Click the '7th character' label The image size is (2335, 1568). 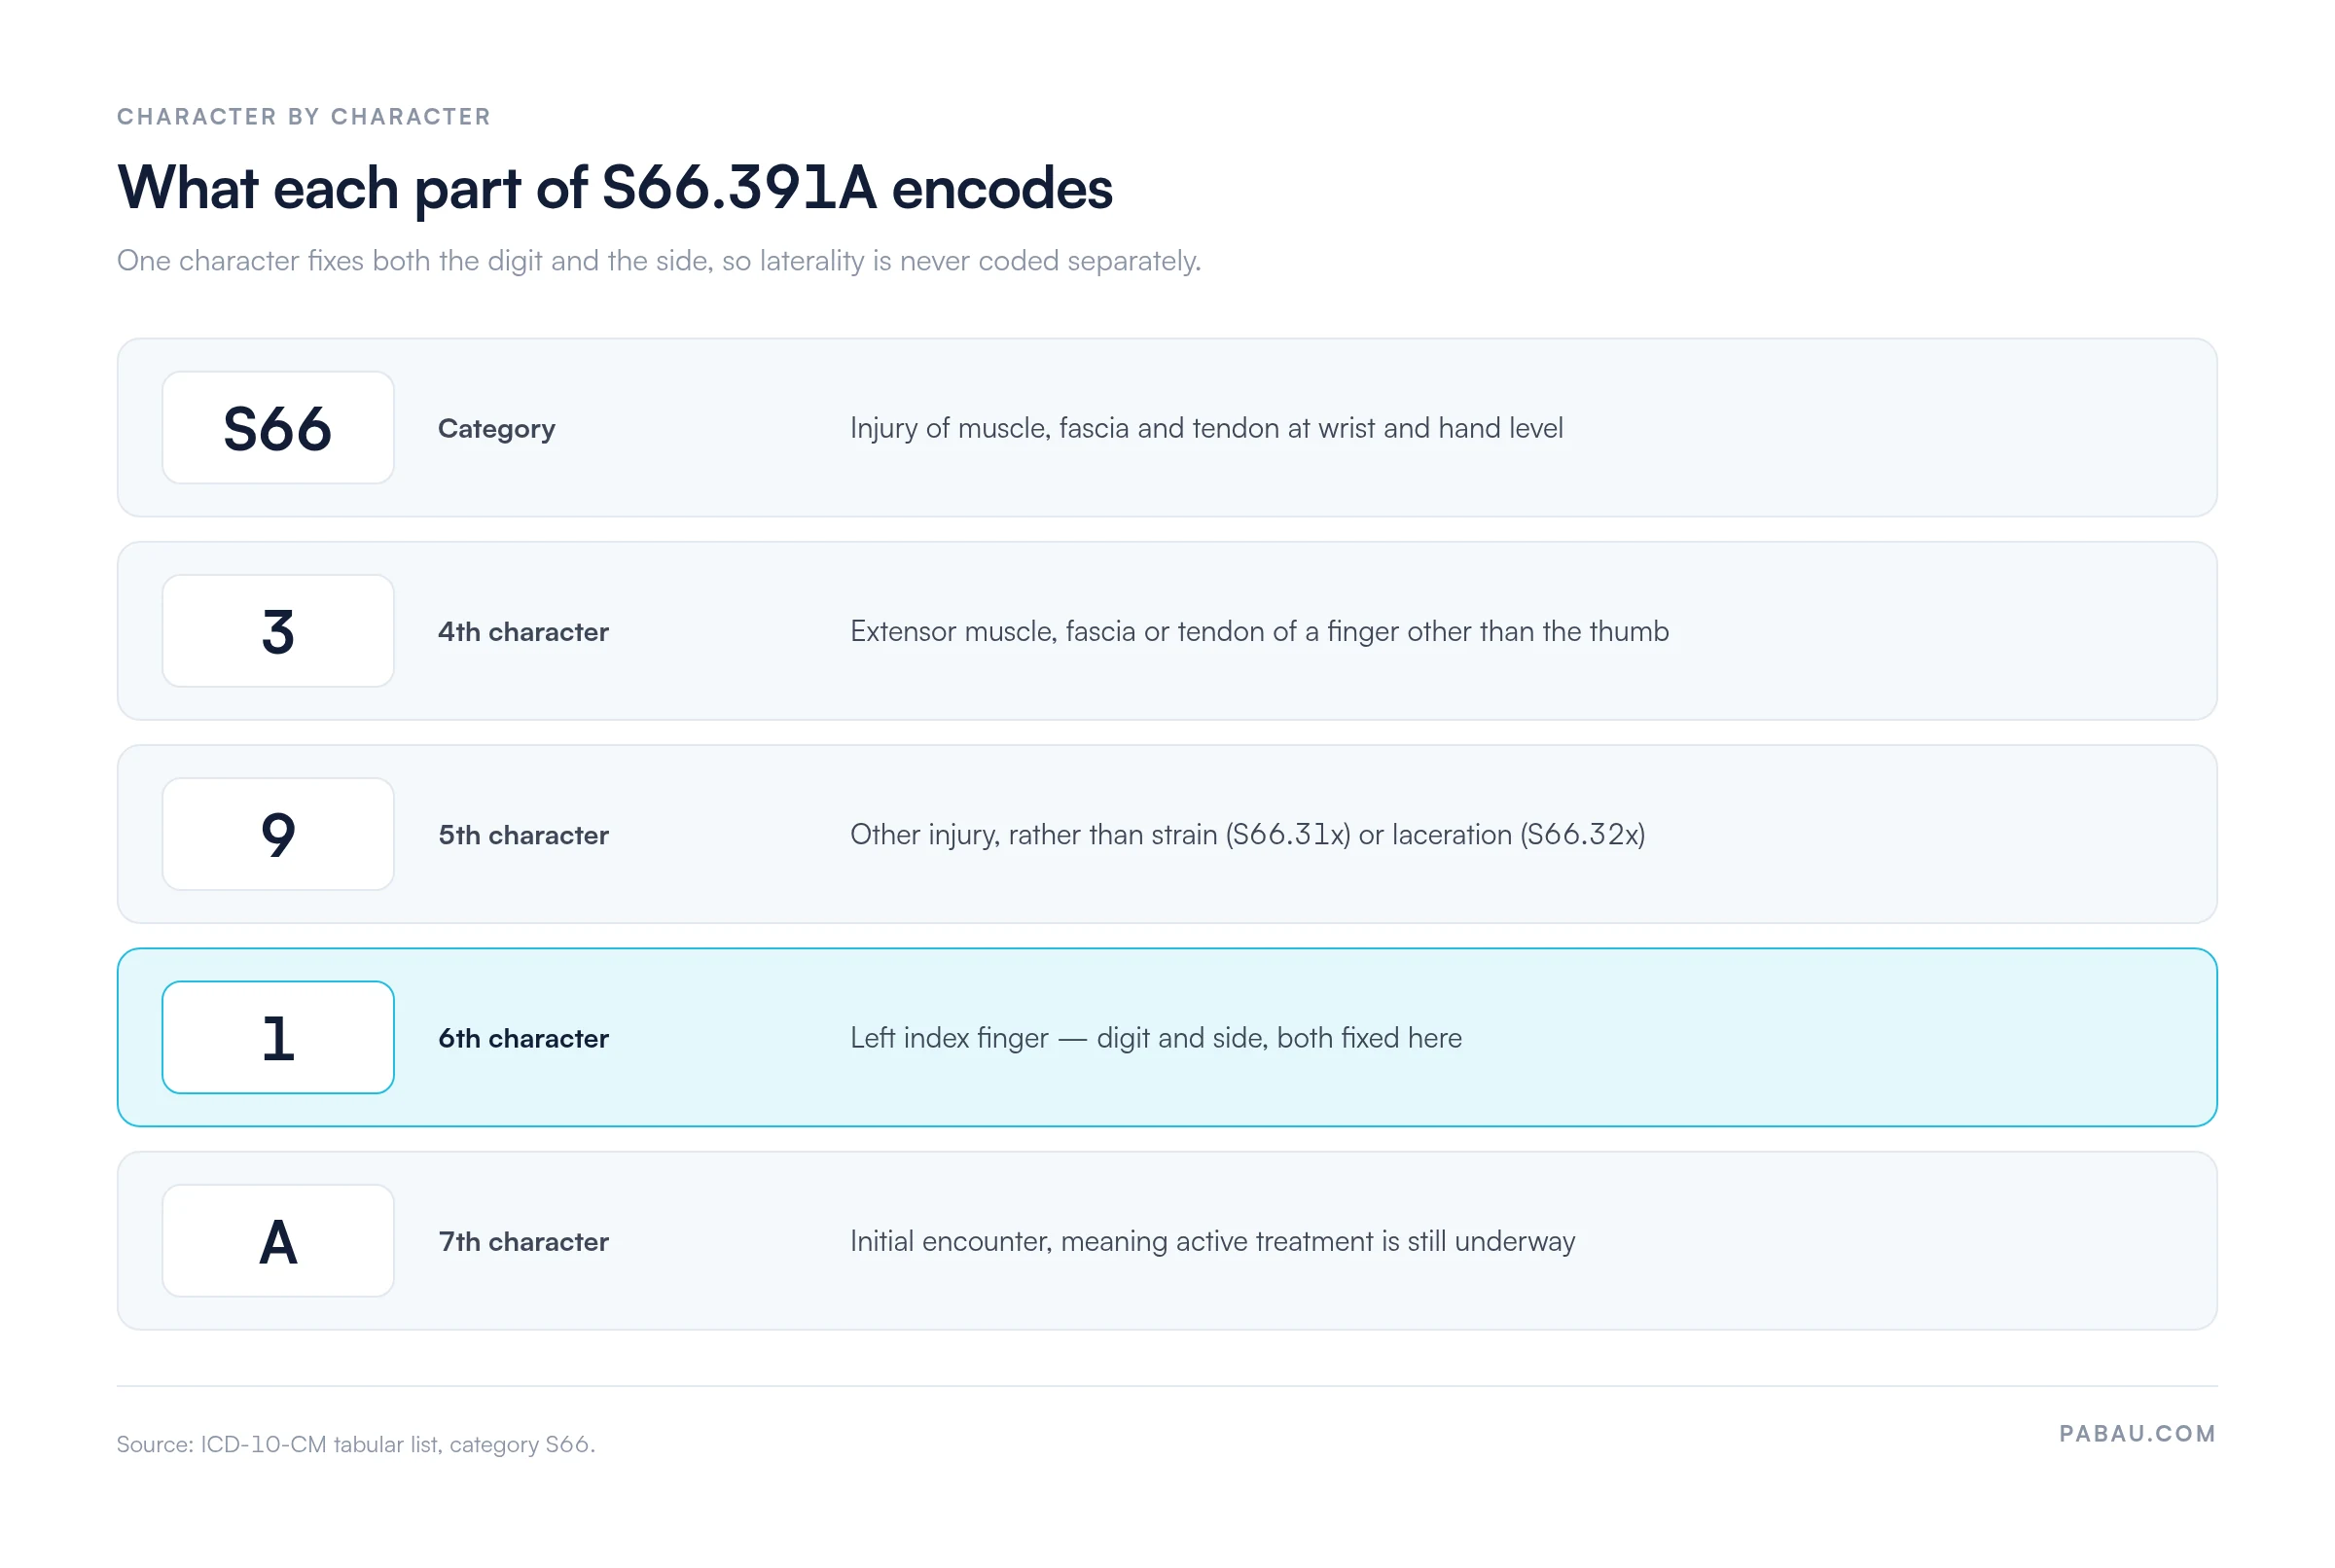coord(524,1242)
